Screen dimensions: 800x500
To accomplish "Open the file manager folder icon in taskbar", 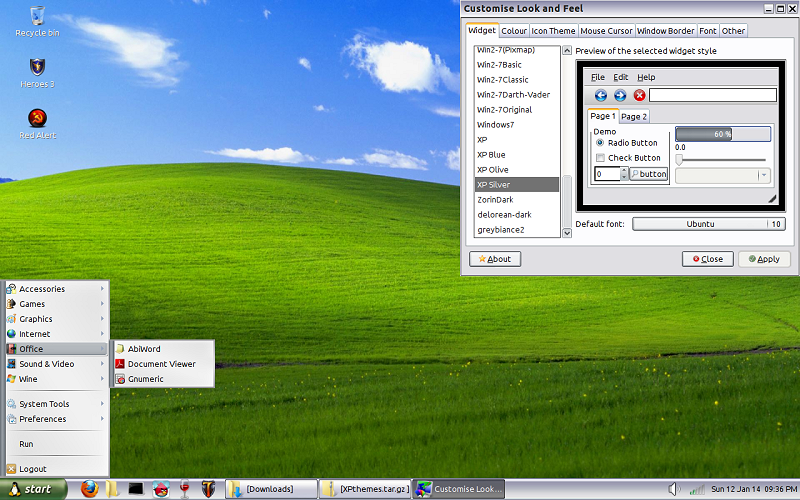I will 112,489.
